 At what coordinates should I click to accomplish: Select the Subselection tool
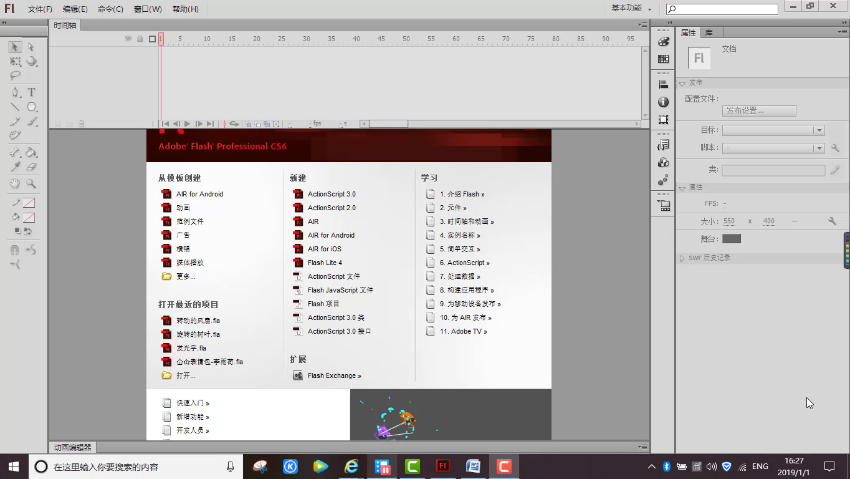coord(31,47)
